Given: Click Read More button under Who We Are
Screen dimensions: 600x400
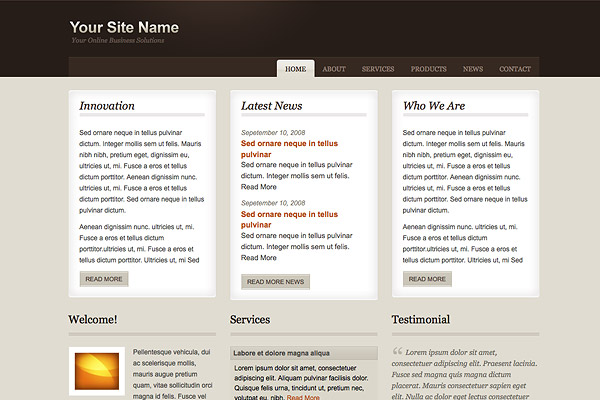Looking at the screenshot, I should pos(427,279).
